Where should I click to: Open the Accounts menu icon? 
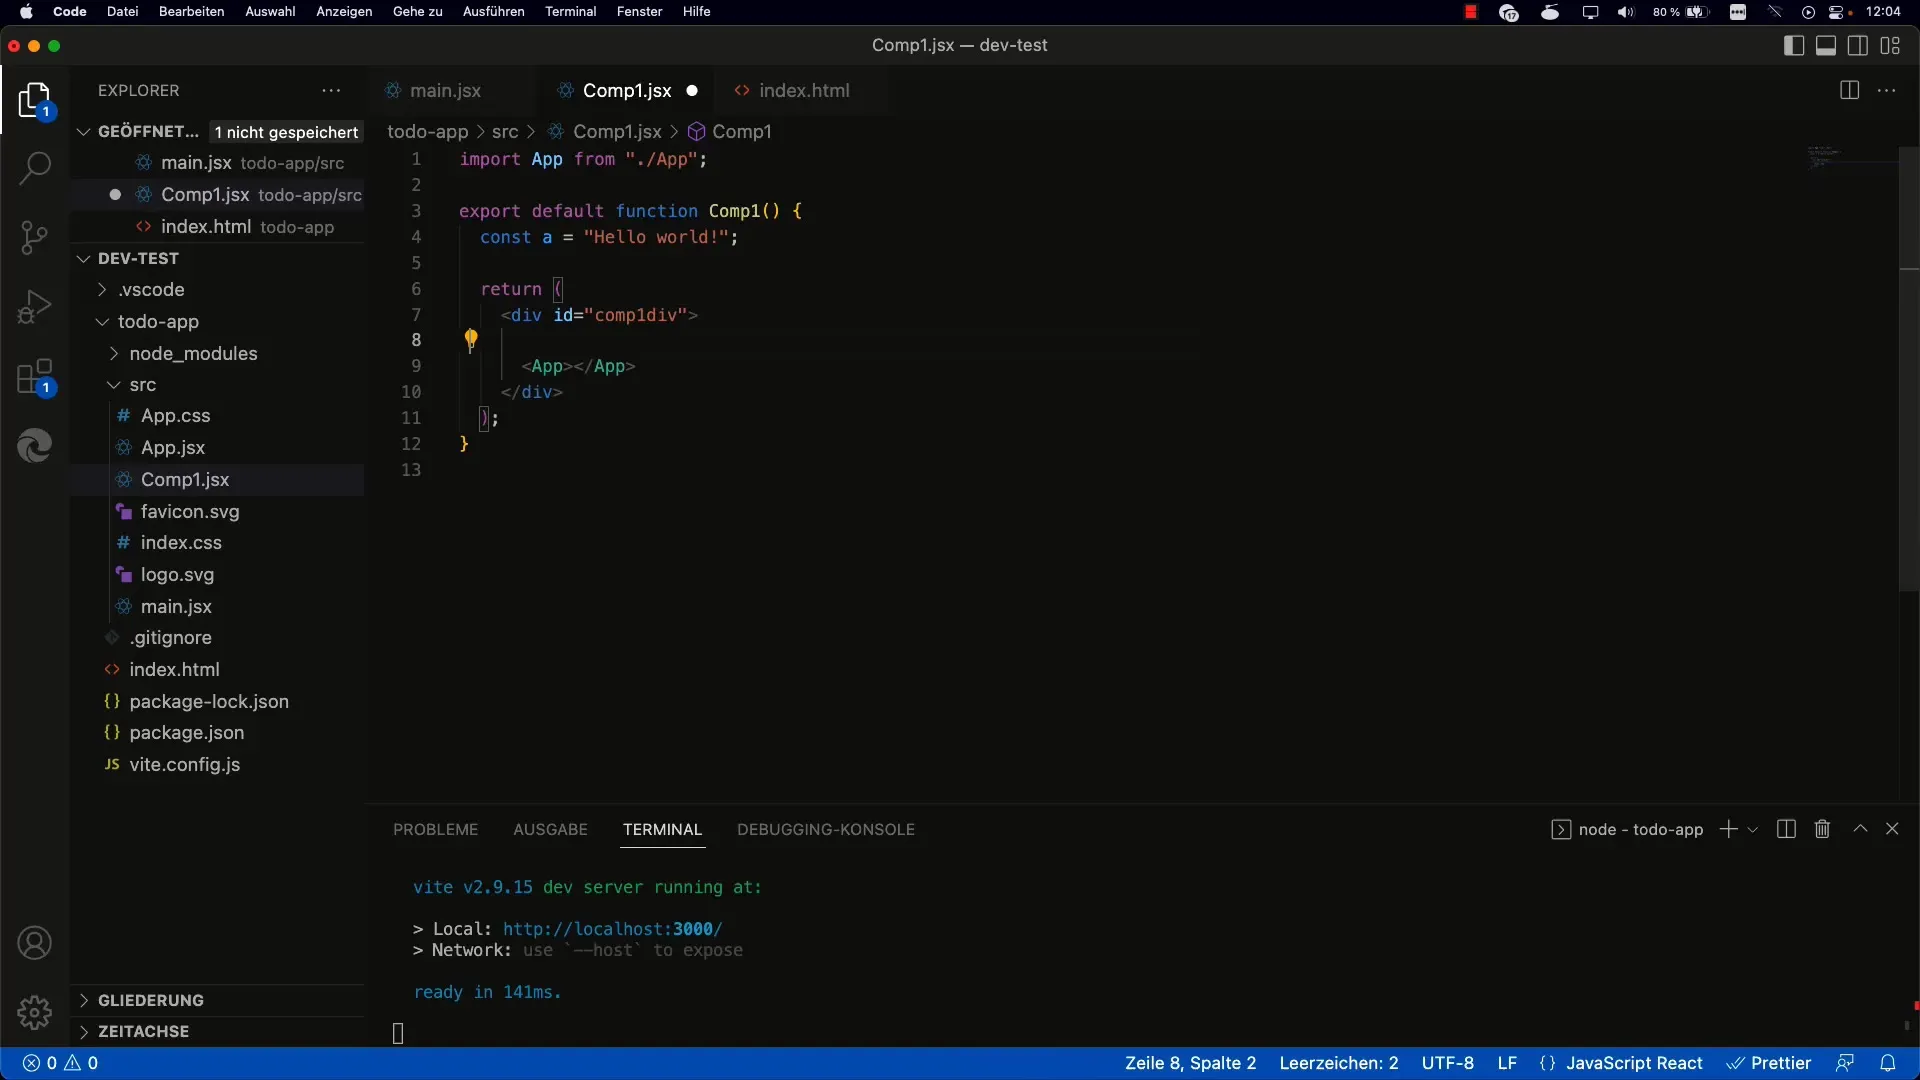tap(35, 943)
